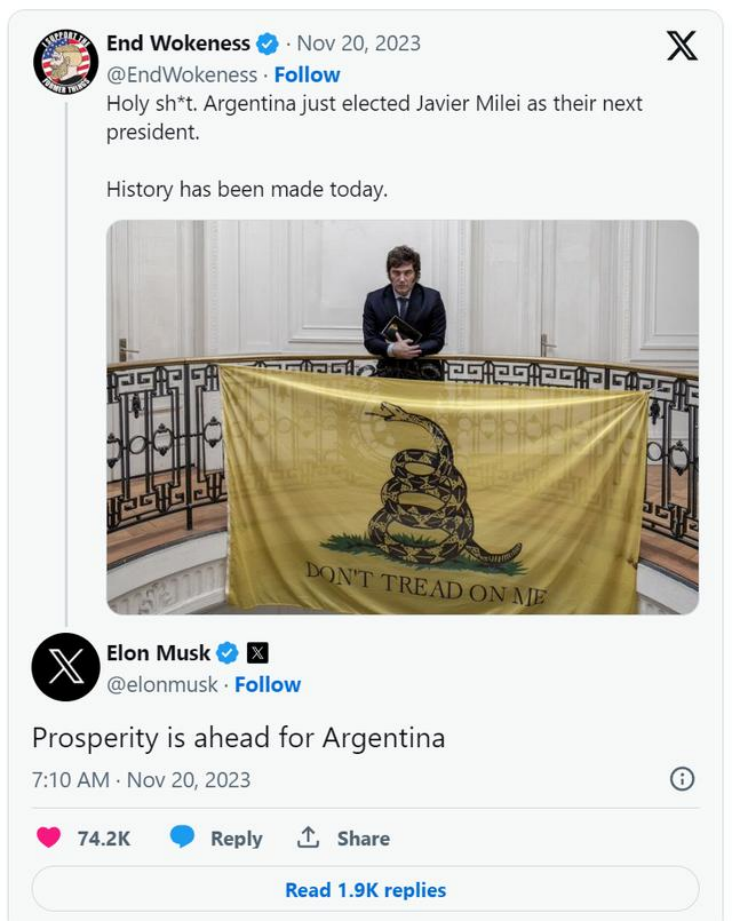733x921 pixels.
Task: Open Elon Musk's black X avatar
Action: (x=66, y=667)
